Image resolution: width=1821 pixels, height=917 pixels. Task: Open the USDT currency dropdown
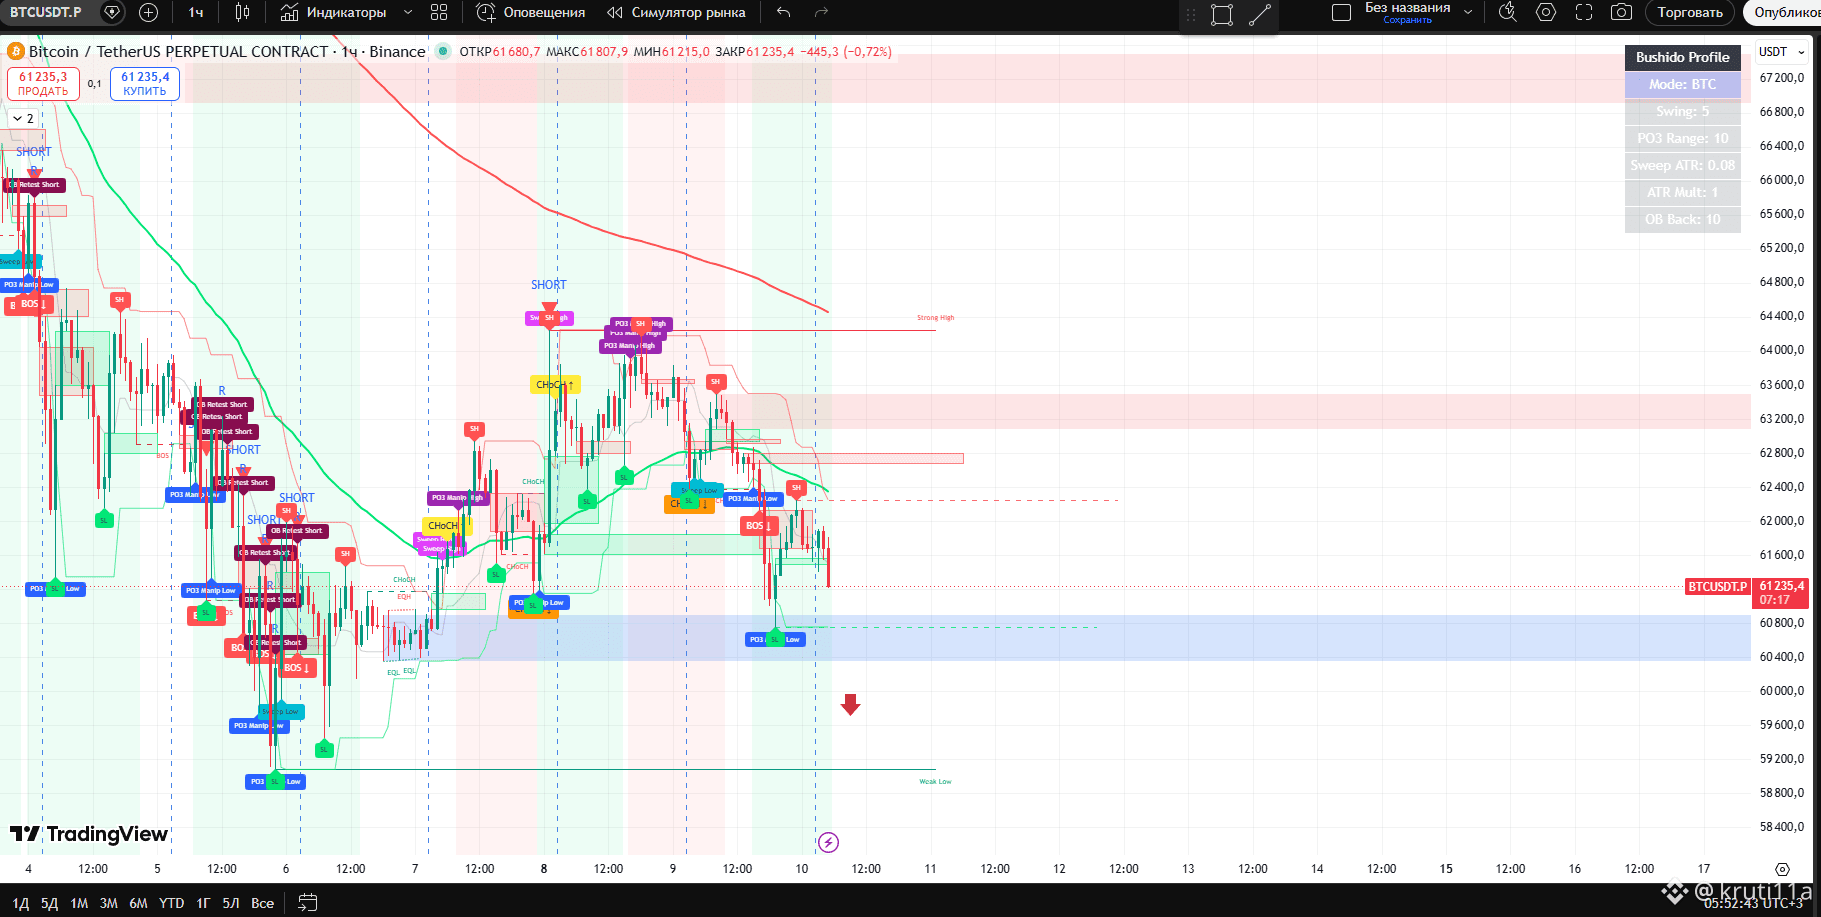[1782, 52]
